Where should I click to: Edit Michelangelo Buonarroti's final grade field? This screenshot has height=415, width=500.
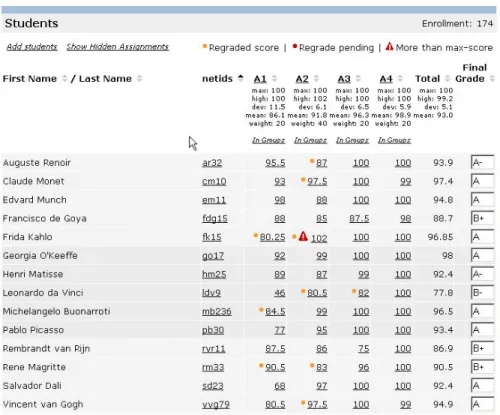(482, 311)
